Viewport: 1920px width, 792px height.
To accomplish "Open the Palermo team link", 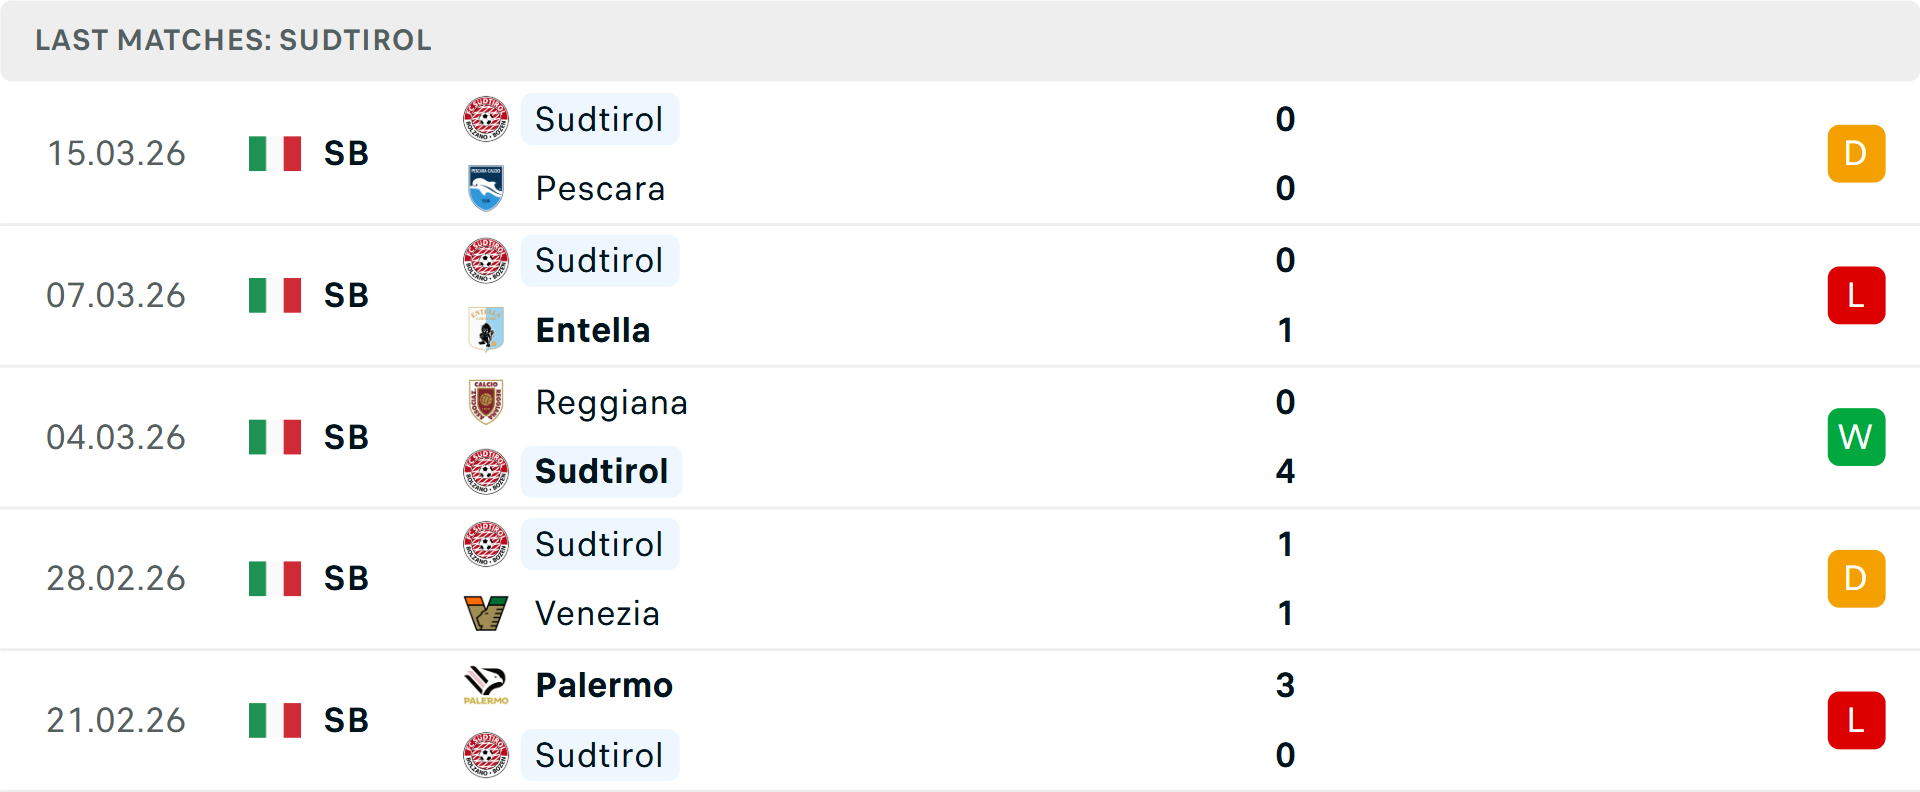I will point(604,685).
